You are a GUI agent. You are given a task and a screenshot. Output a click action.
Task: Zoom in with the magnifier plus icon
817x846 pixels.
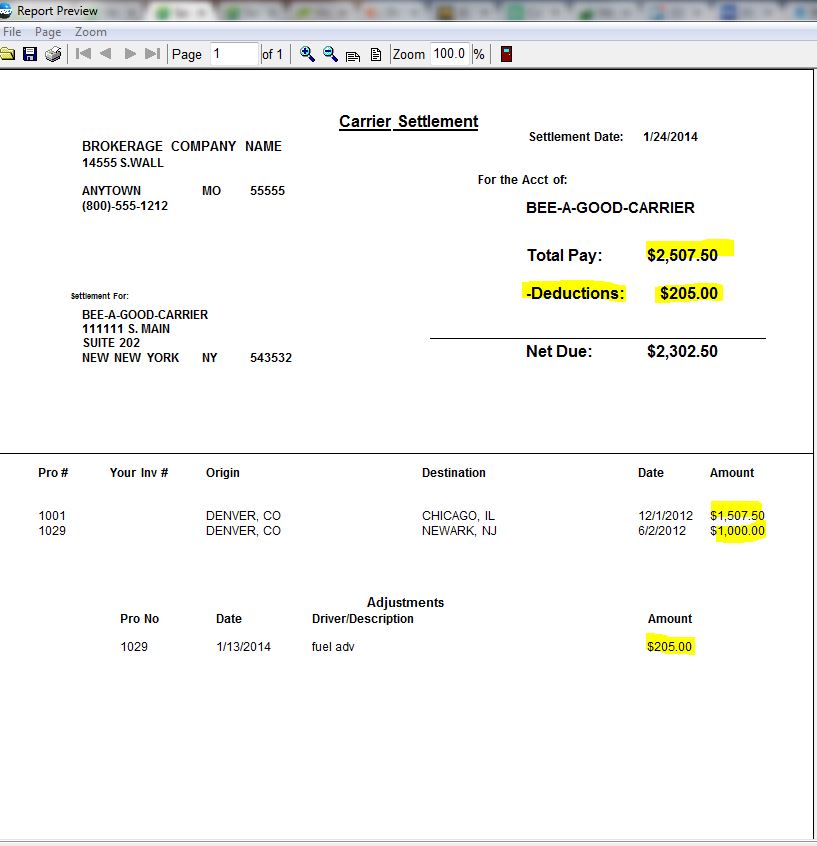point(307,54)
